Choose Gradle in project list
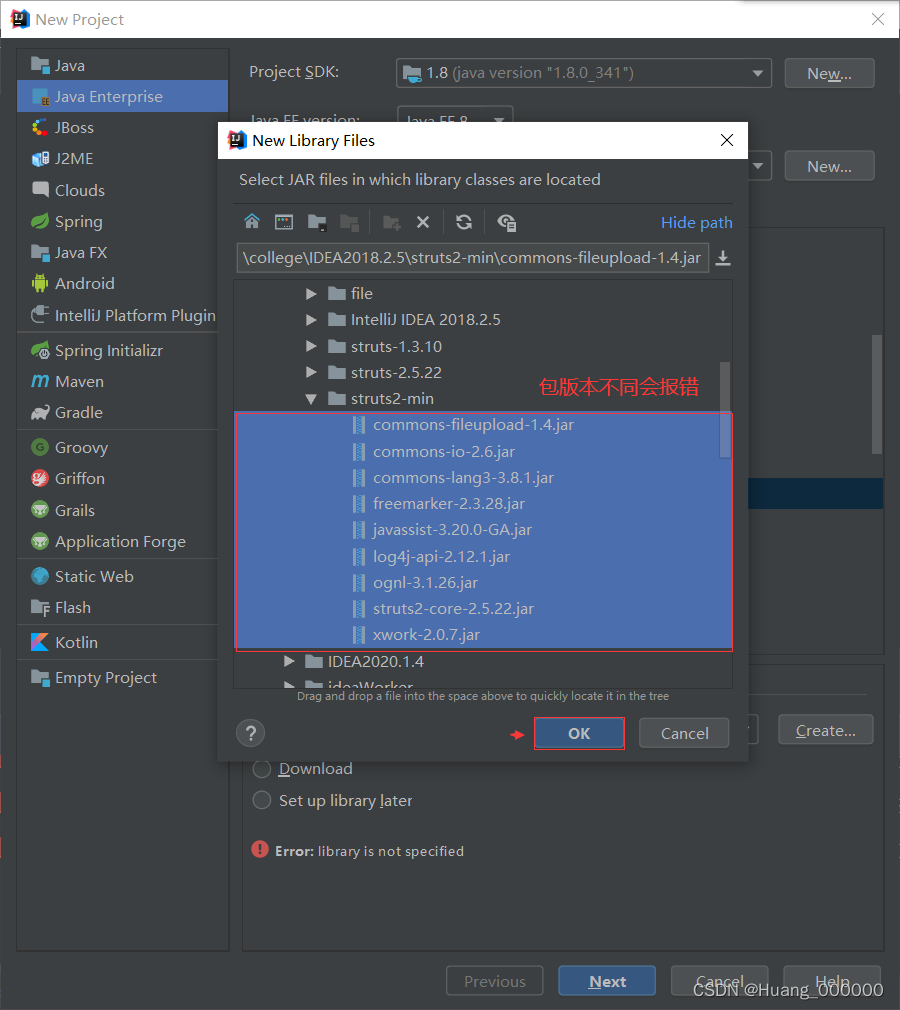This screenshot has height=1010, width=900. click(x=118, y=412)
